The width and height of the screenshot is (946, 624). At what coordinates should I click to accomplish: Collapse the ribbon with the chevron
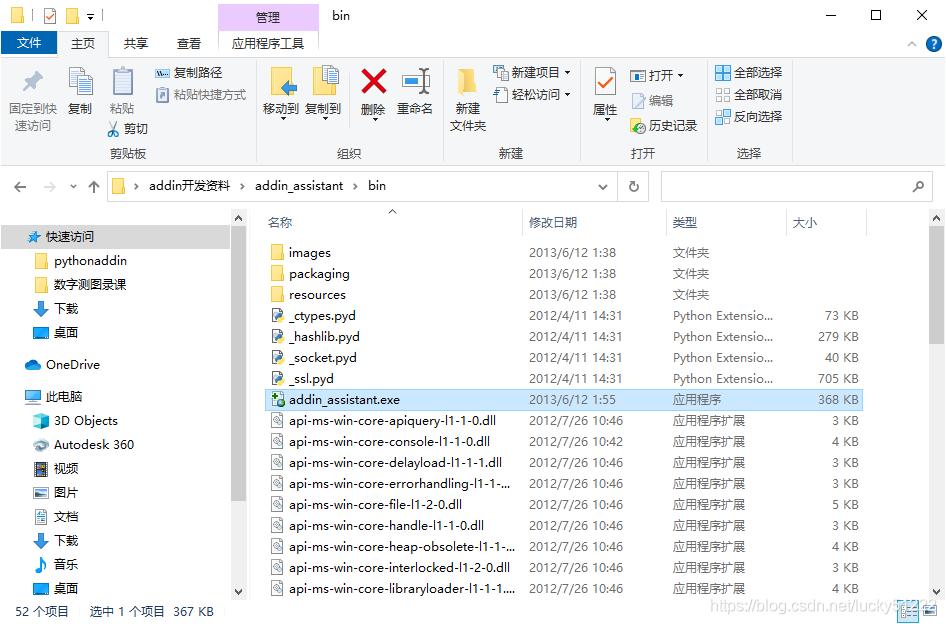pos(912,44)
